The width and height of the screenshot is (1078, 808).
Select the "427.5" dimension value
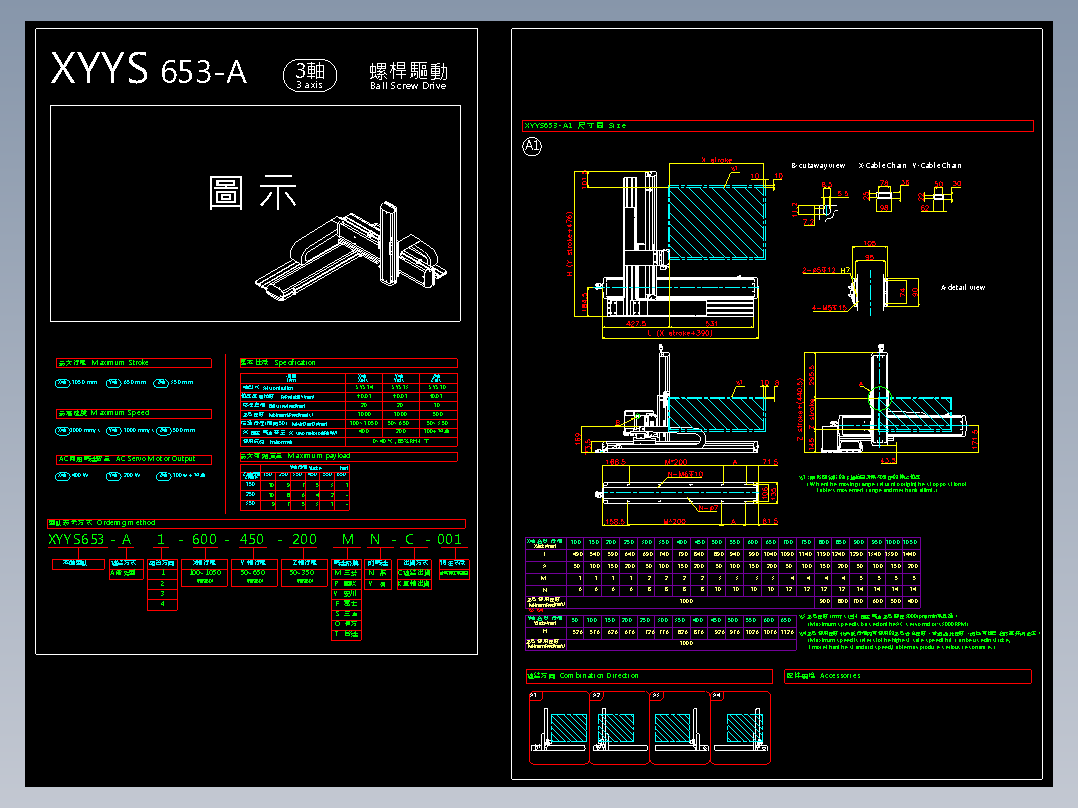(x=636, y=323)
